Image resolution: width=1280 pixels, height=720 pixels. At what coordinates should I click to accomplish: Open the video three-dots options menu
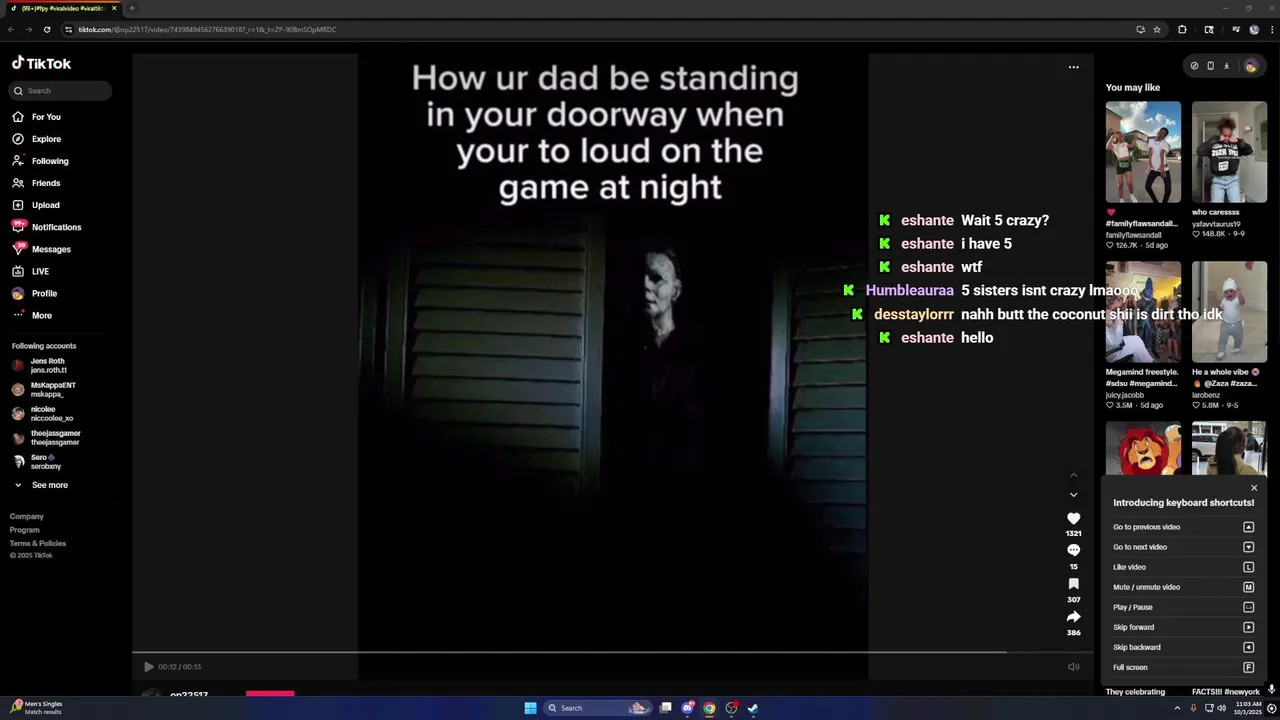(1074, 67)
